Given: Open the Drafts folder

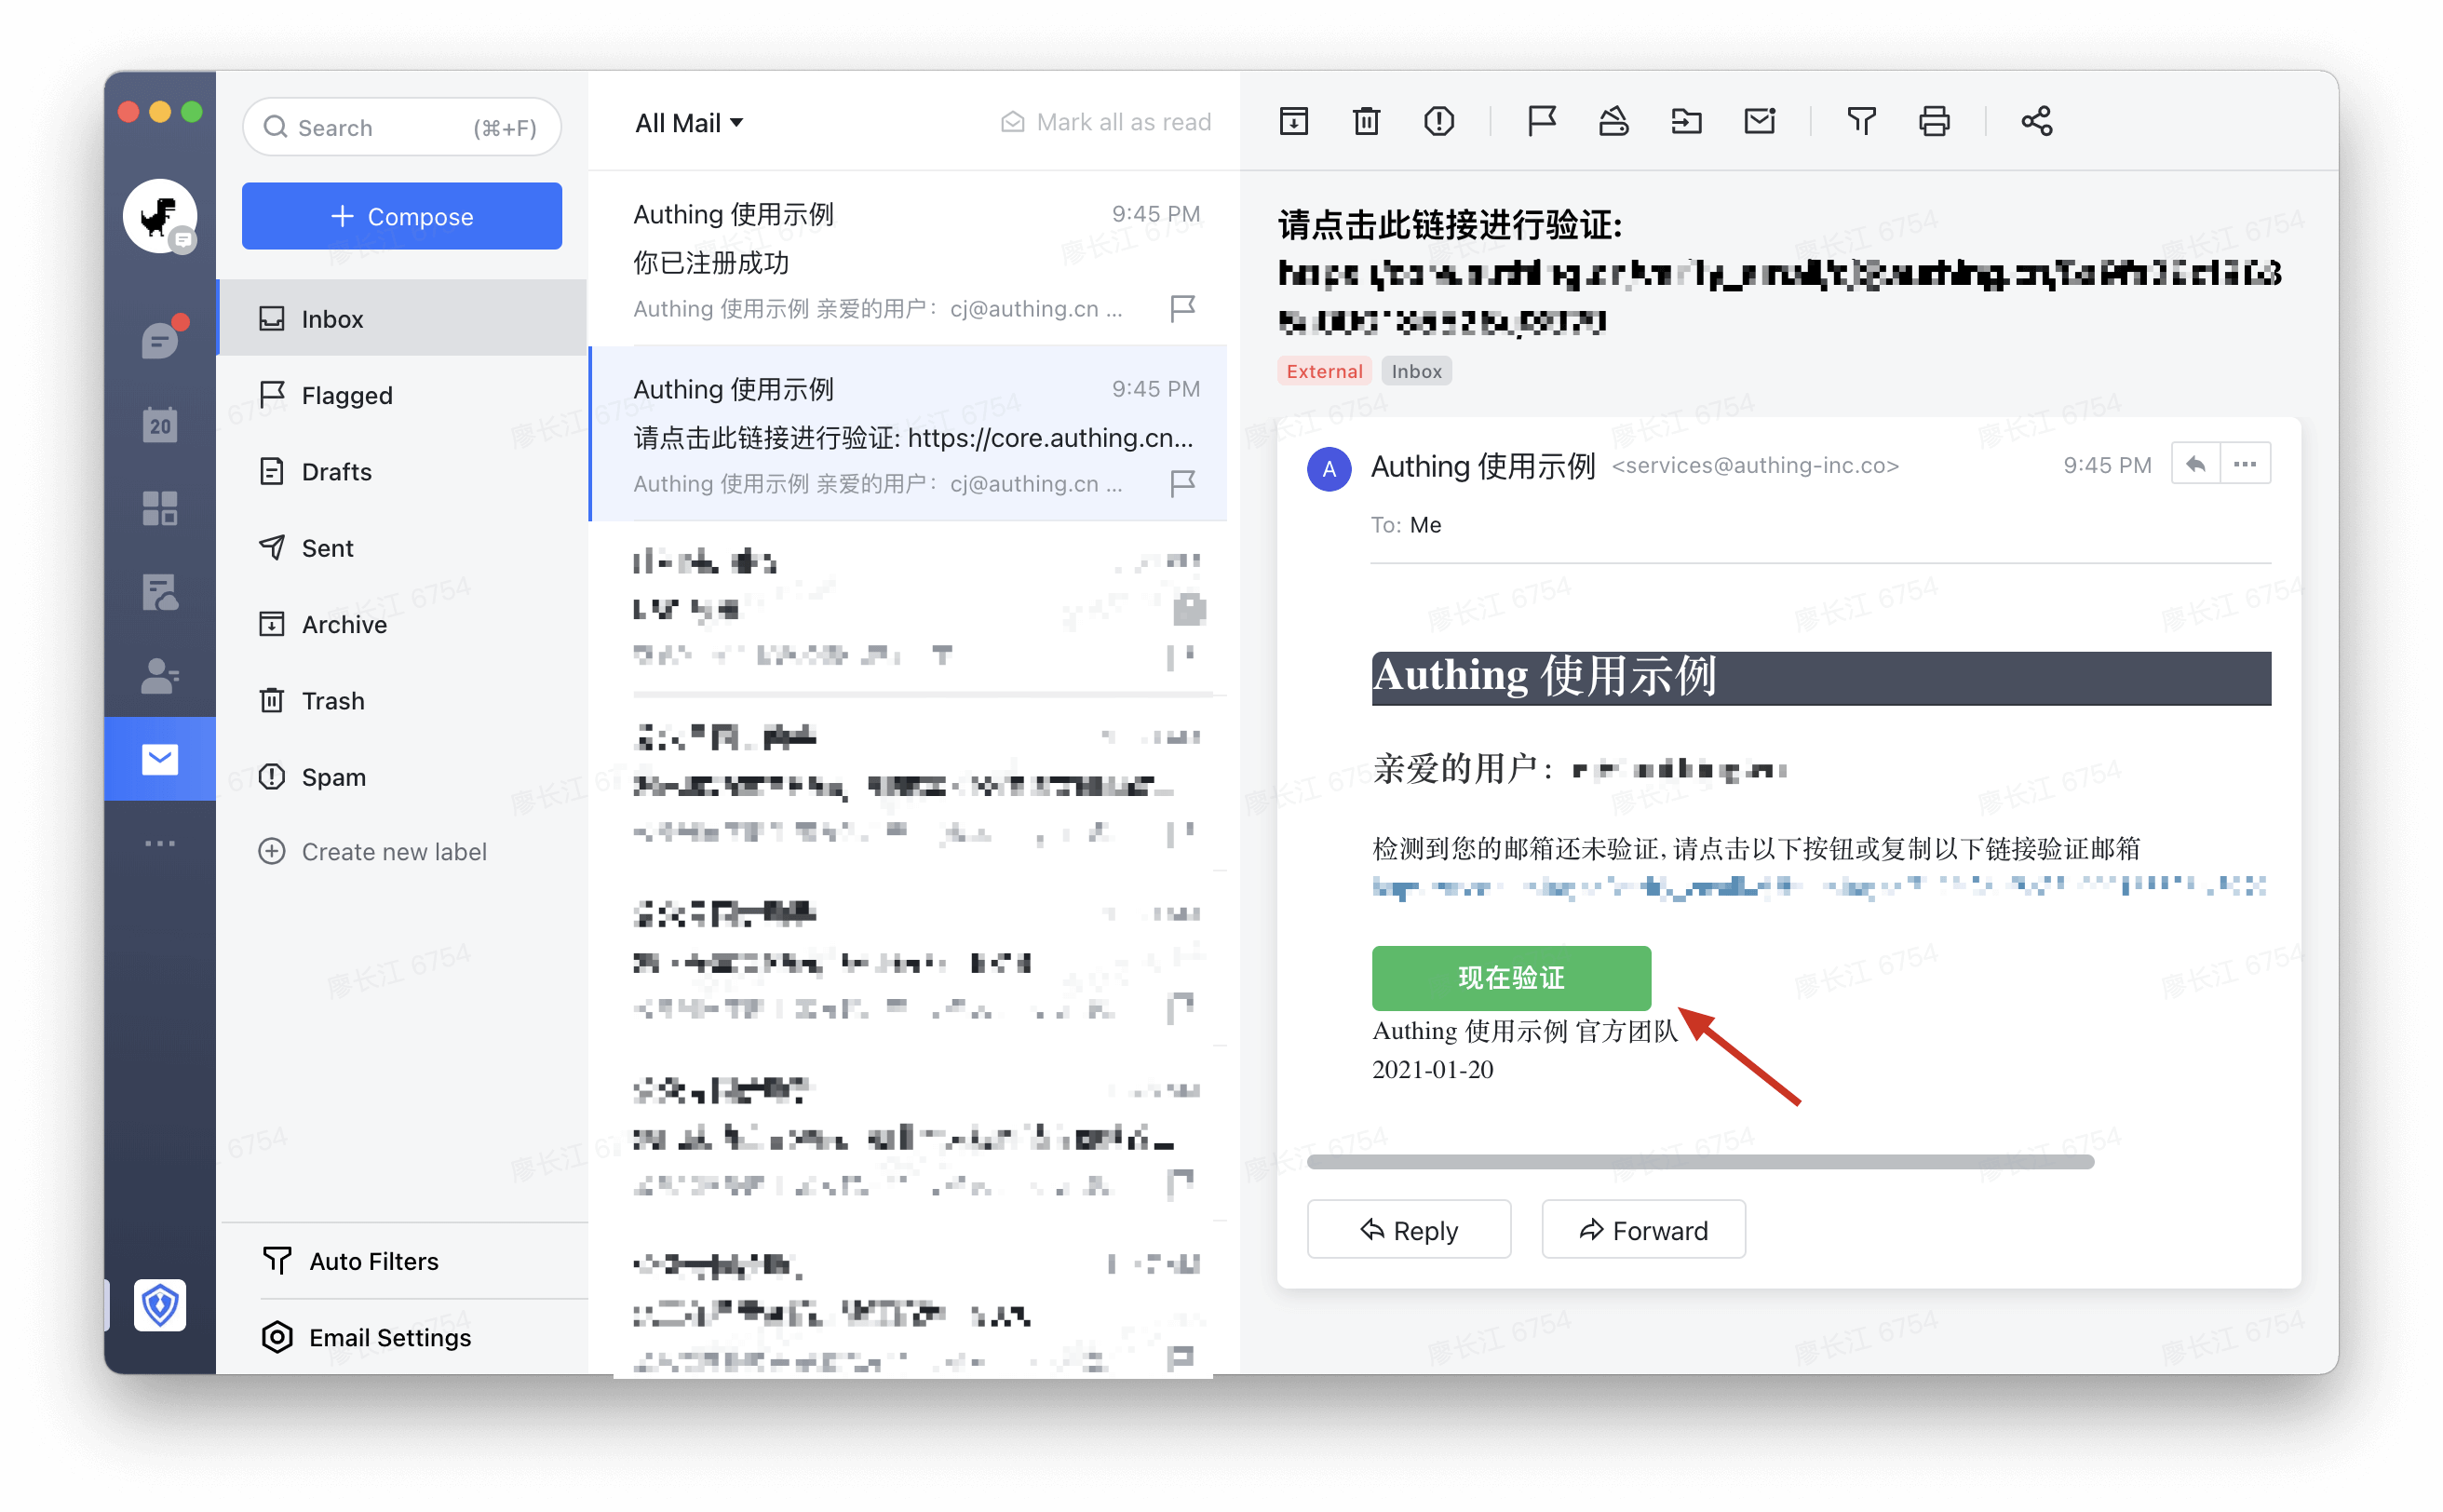Looking at the screenshot, I should (402, 471).
